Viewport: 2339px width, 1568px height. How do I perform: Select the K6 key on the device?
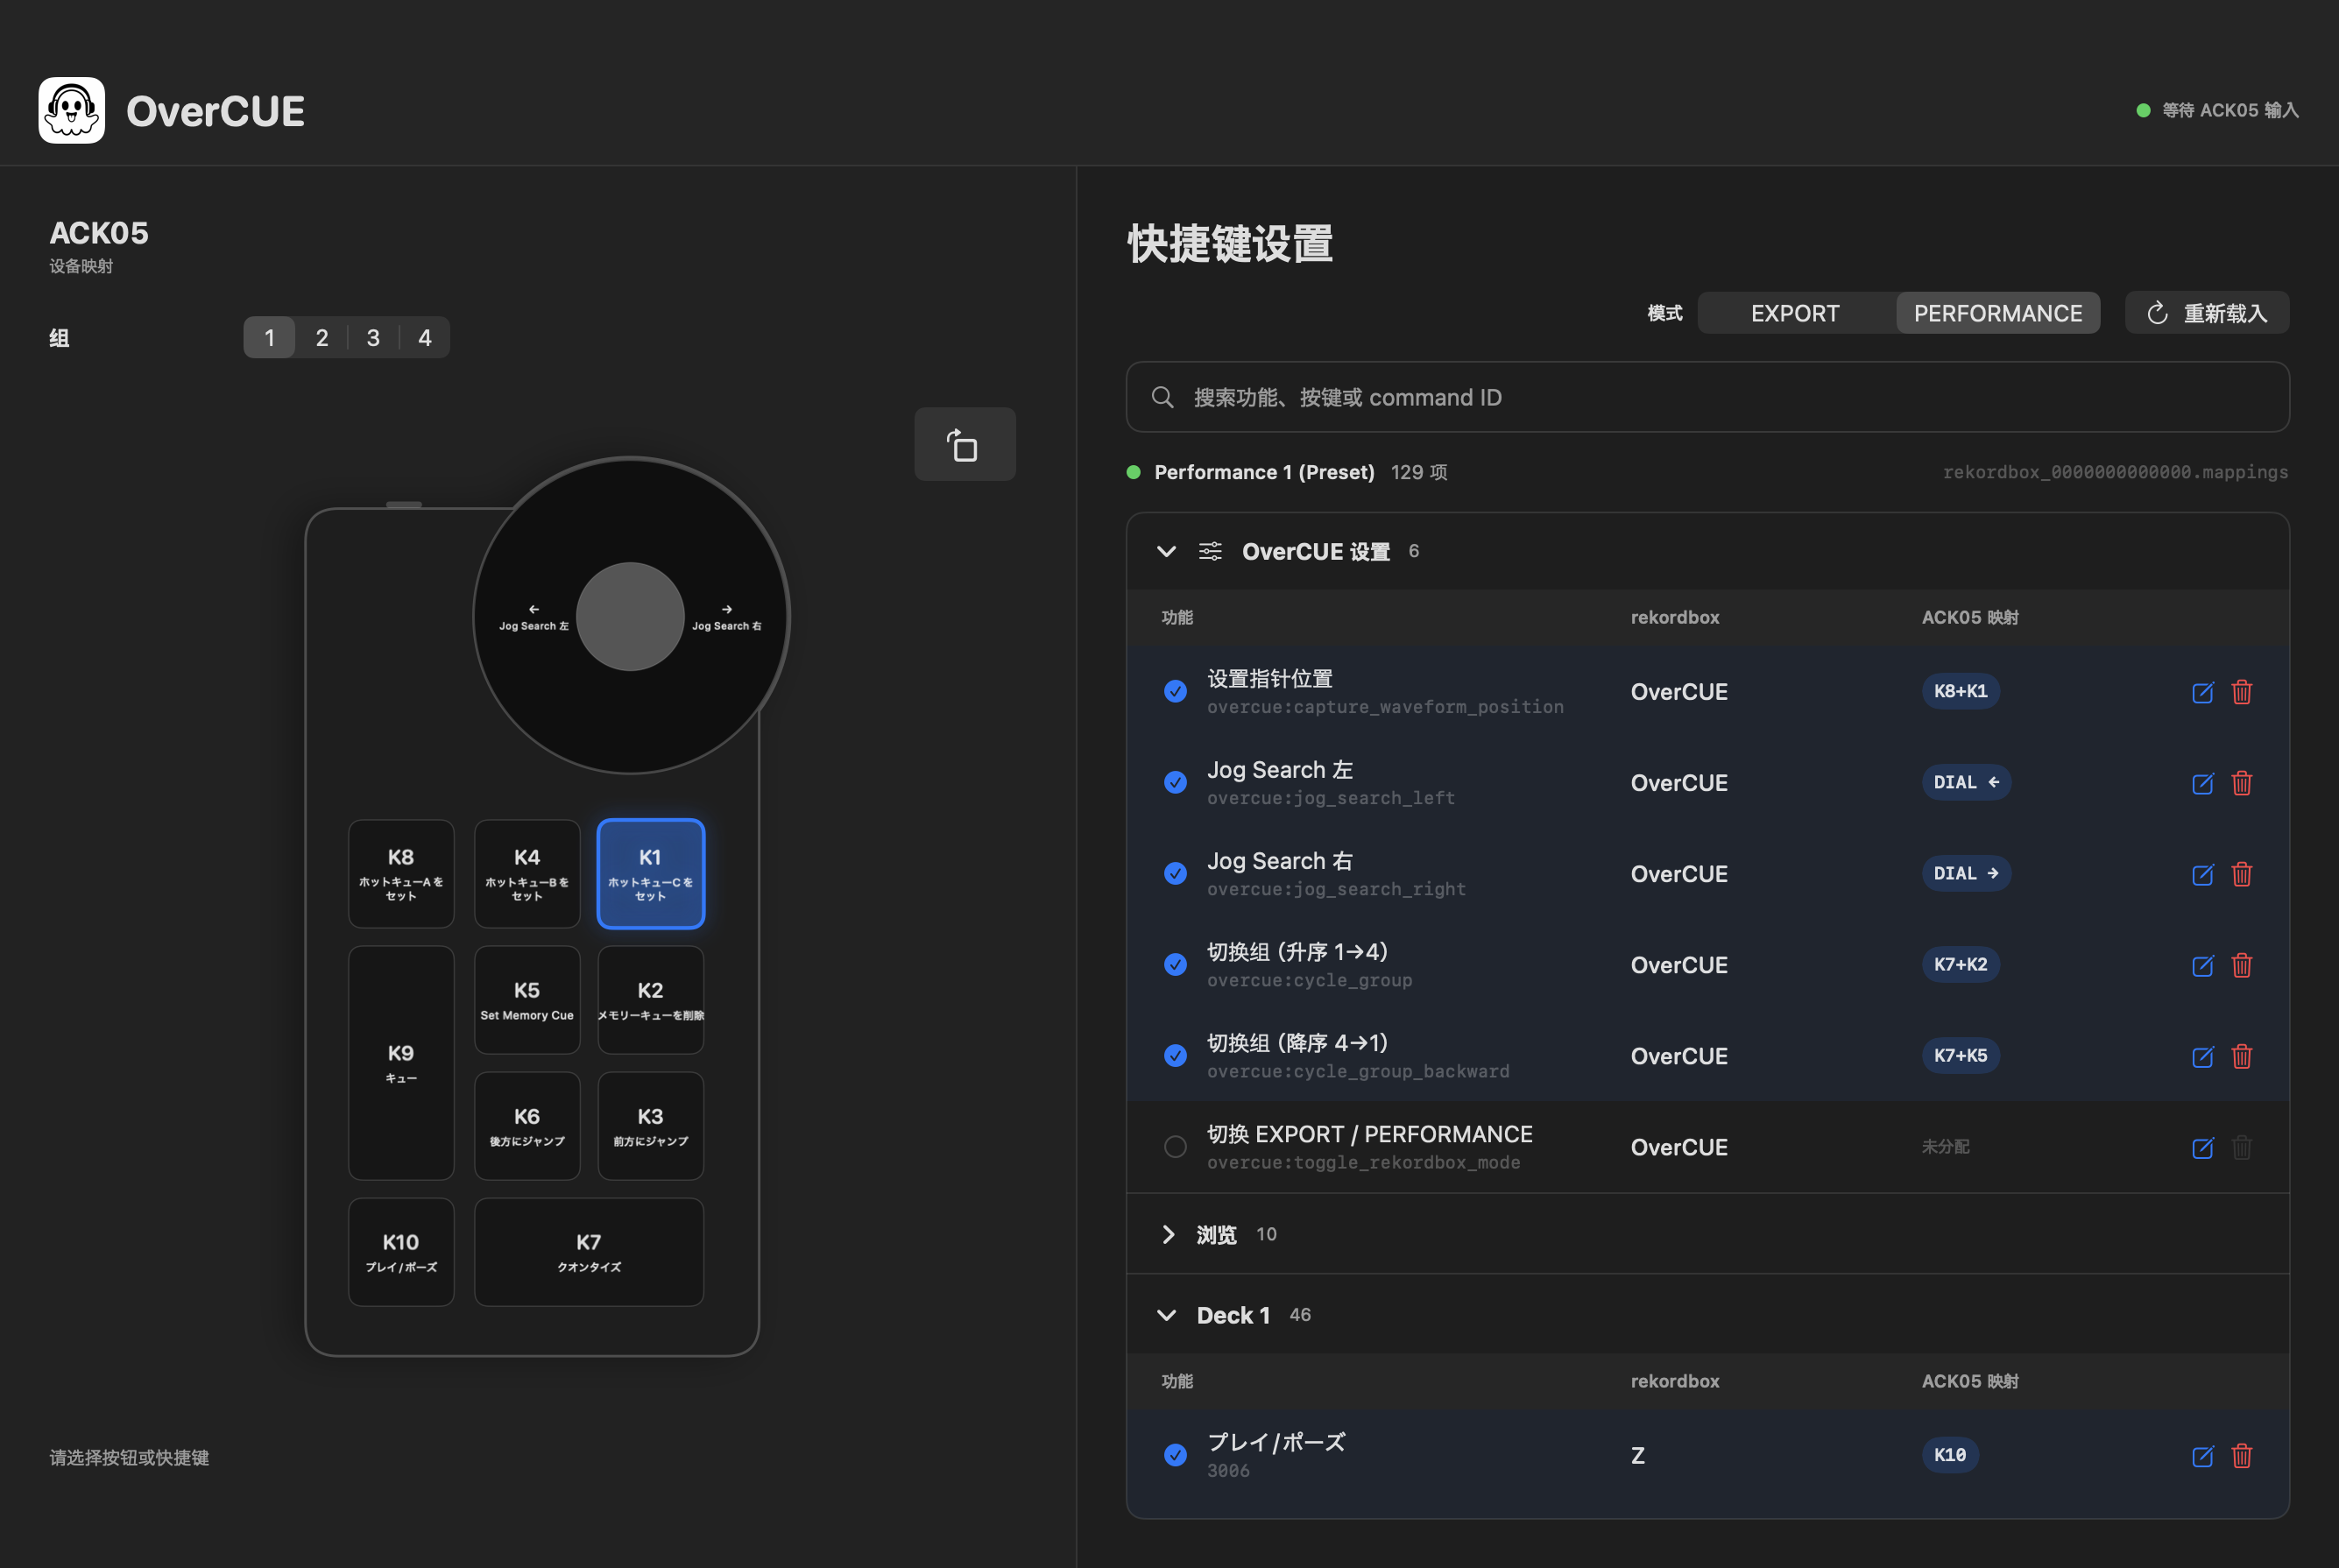(x=527, y=1126)
